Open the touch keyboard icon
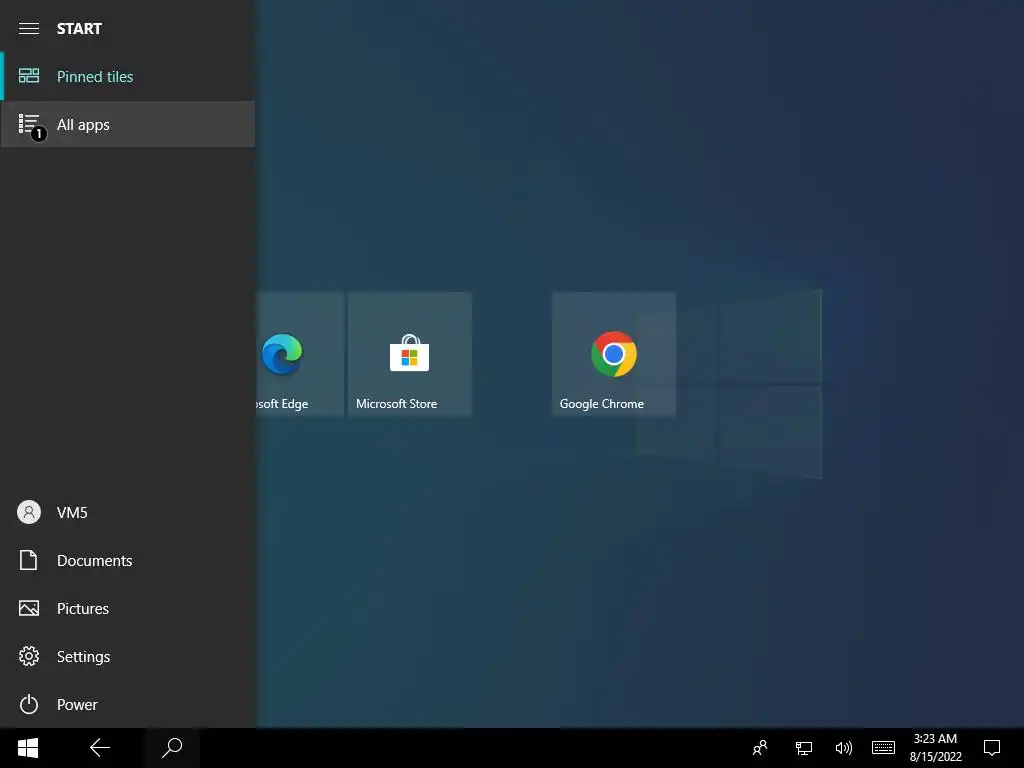The image size is (1024, 768). coord(884,748)
